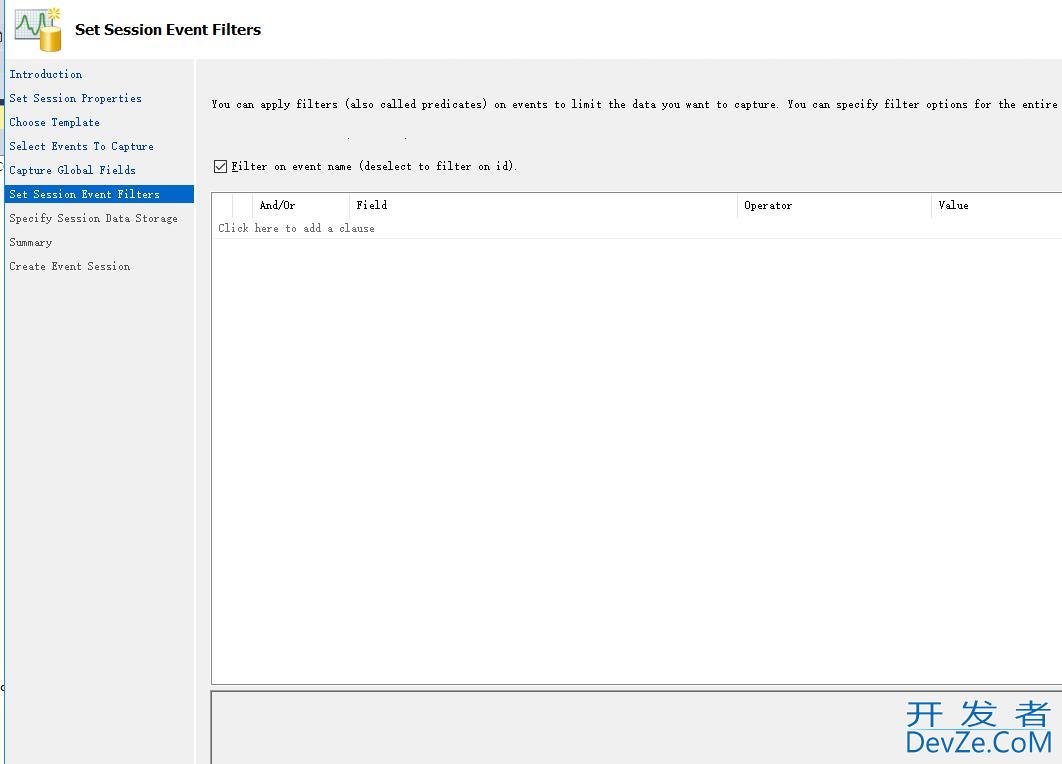Image resolution: width=1062 pixels, height=764 pixels.
Task: Click the Extended Events wizard icon
Action: click(x=38, y=29)
